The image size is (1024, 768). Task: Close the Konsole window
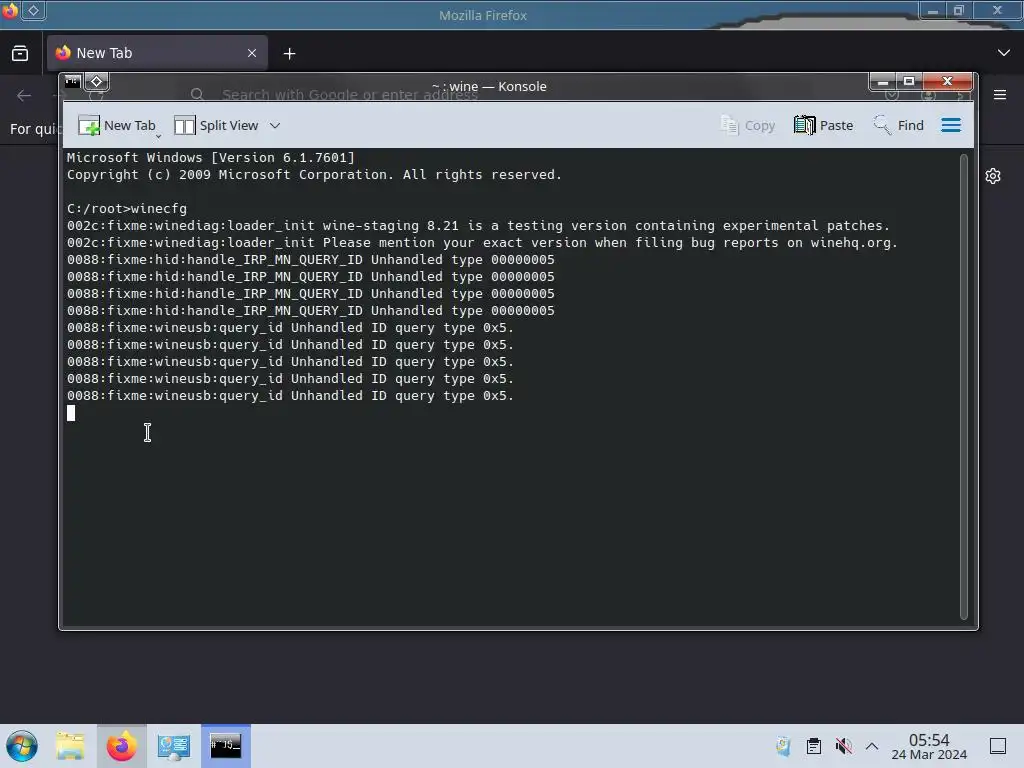coord(948,82)
